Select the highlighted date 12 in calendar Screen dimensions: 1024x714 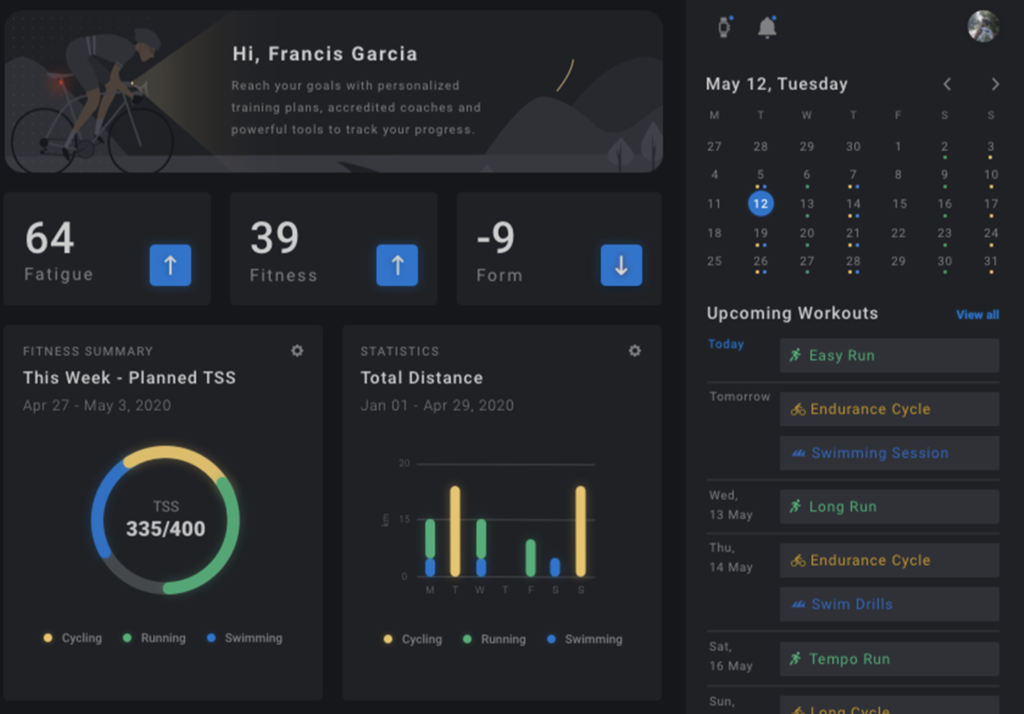coord(761,204)
